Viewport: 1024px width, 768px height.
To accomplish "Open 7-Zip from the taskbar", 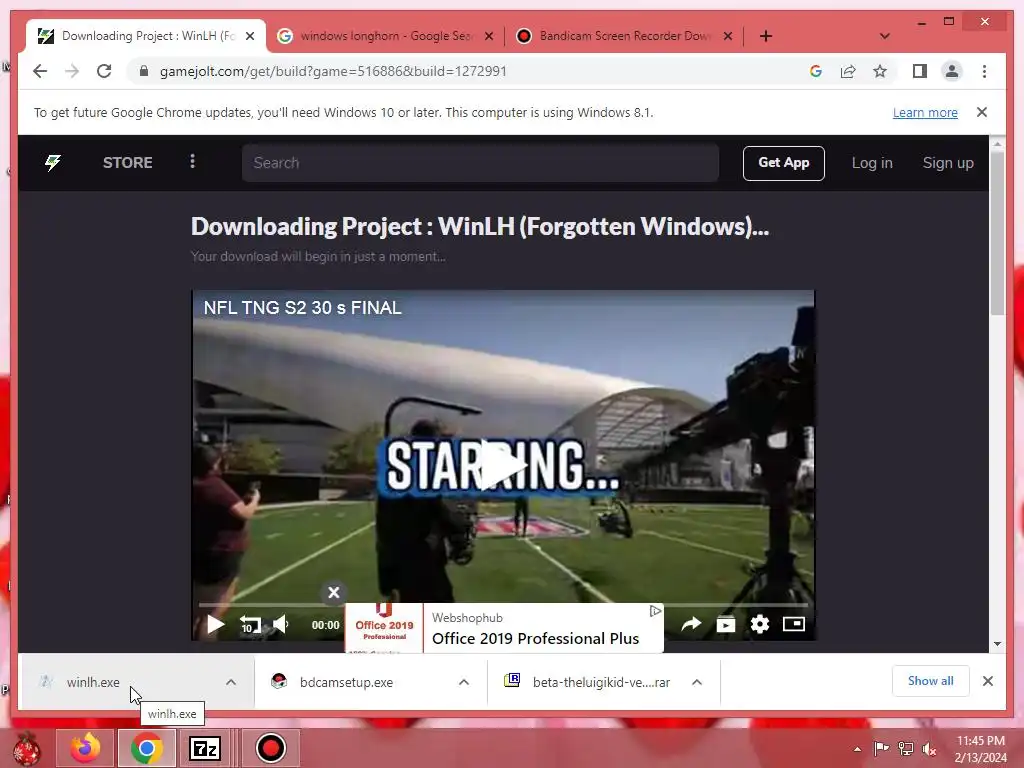I will pos(205,748).
